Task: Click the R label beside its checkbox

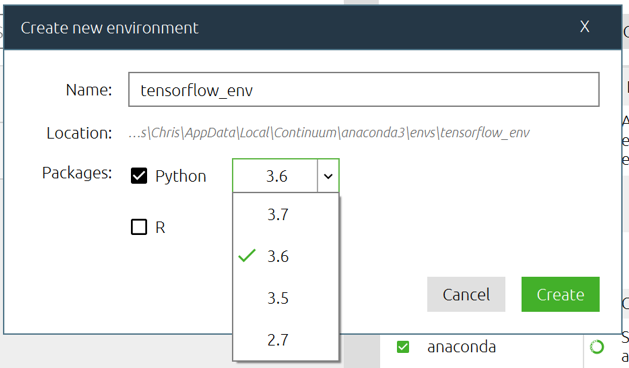Action: click(160, 227)
